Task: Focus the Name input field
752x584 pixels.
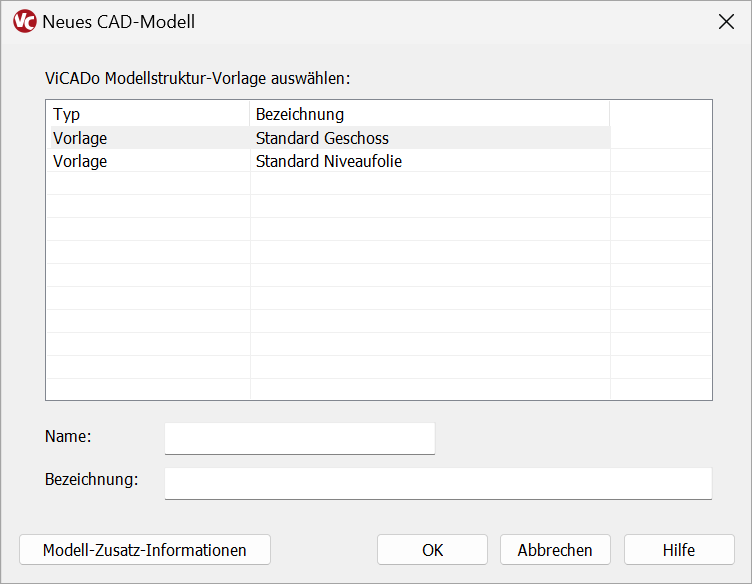Action: pyautogui.click(x=300, y=438)
